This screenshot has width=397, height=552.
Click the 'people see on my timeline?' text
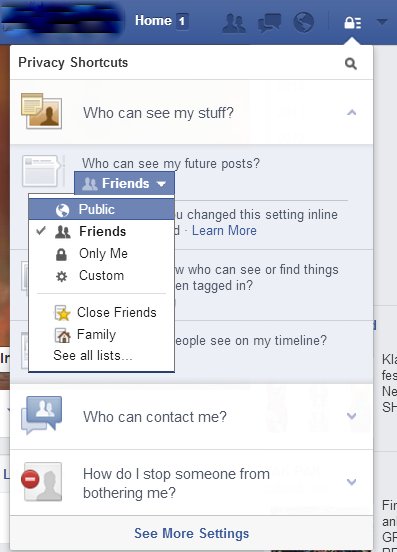click(251, 340)
